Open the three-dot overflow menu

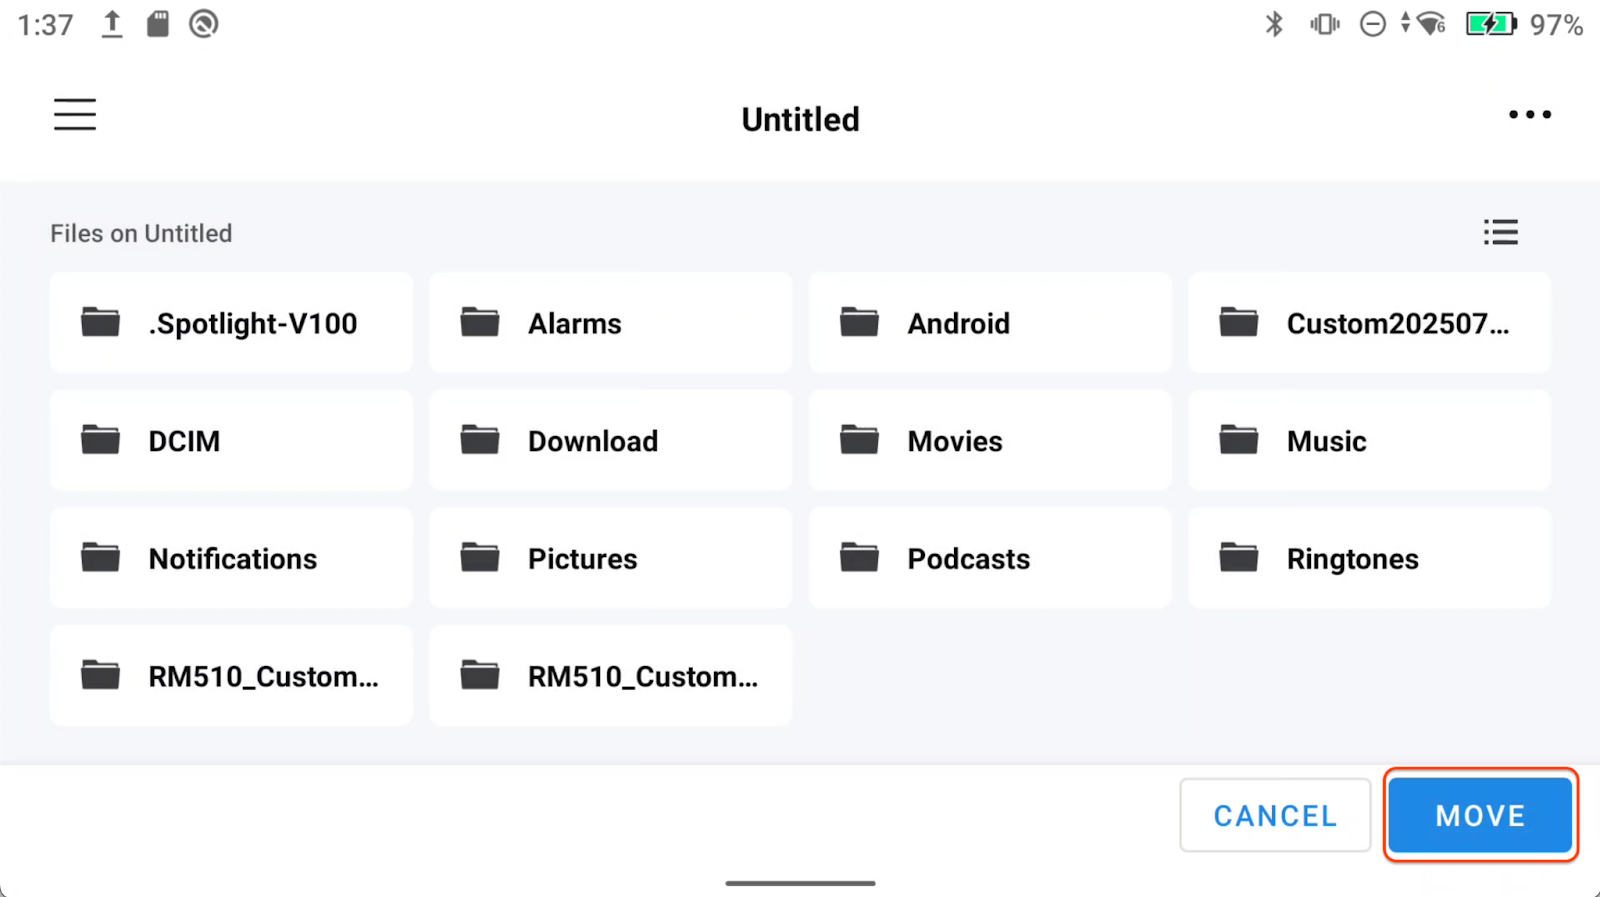[1529, 115]
